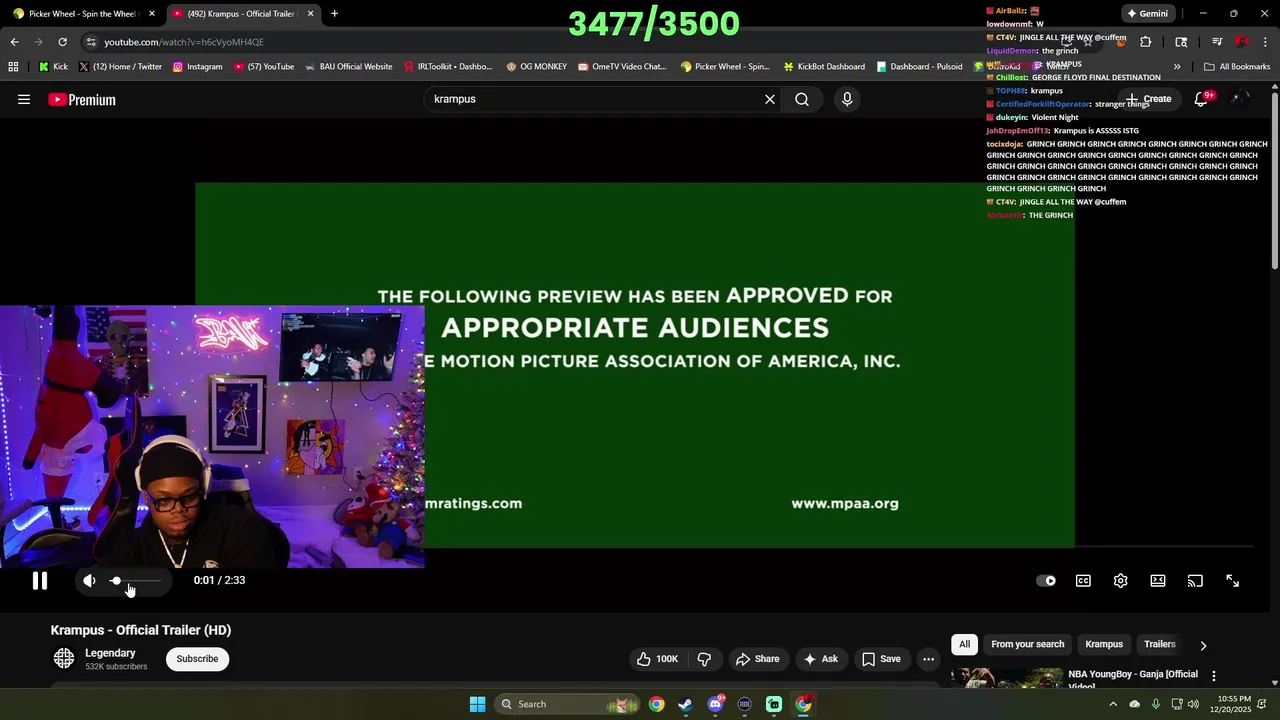Open YouTube notifications bell
Image resolution: width=1280 pixels, height=720 pixels.
pyautogui.click(x=1201, y=99)
